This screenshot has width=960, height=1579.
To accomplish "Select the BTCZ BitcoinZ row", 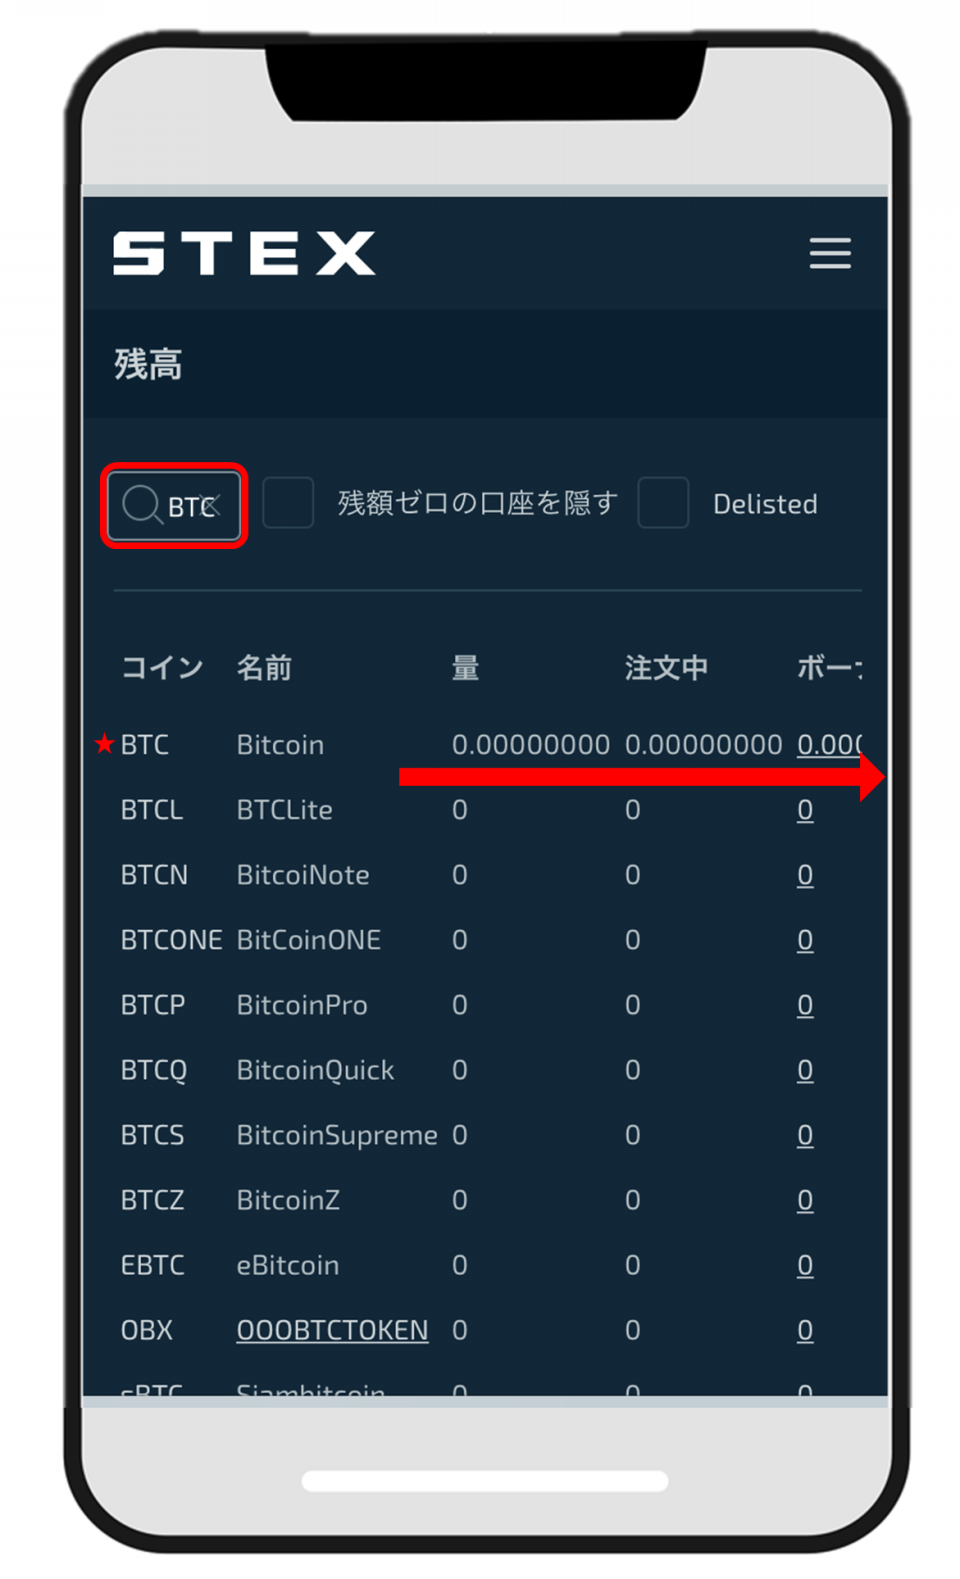I will pos(487,1200).
